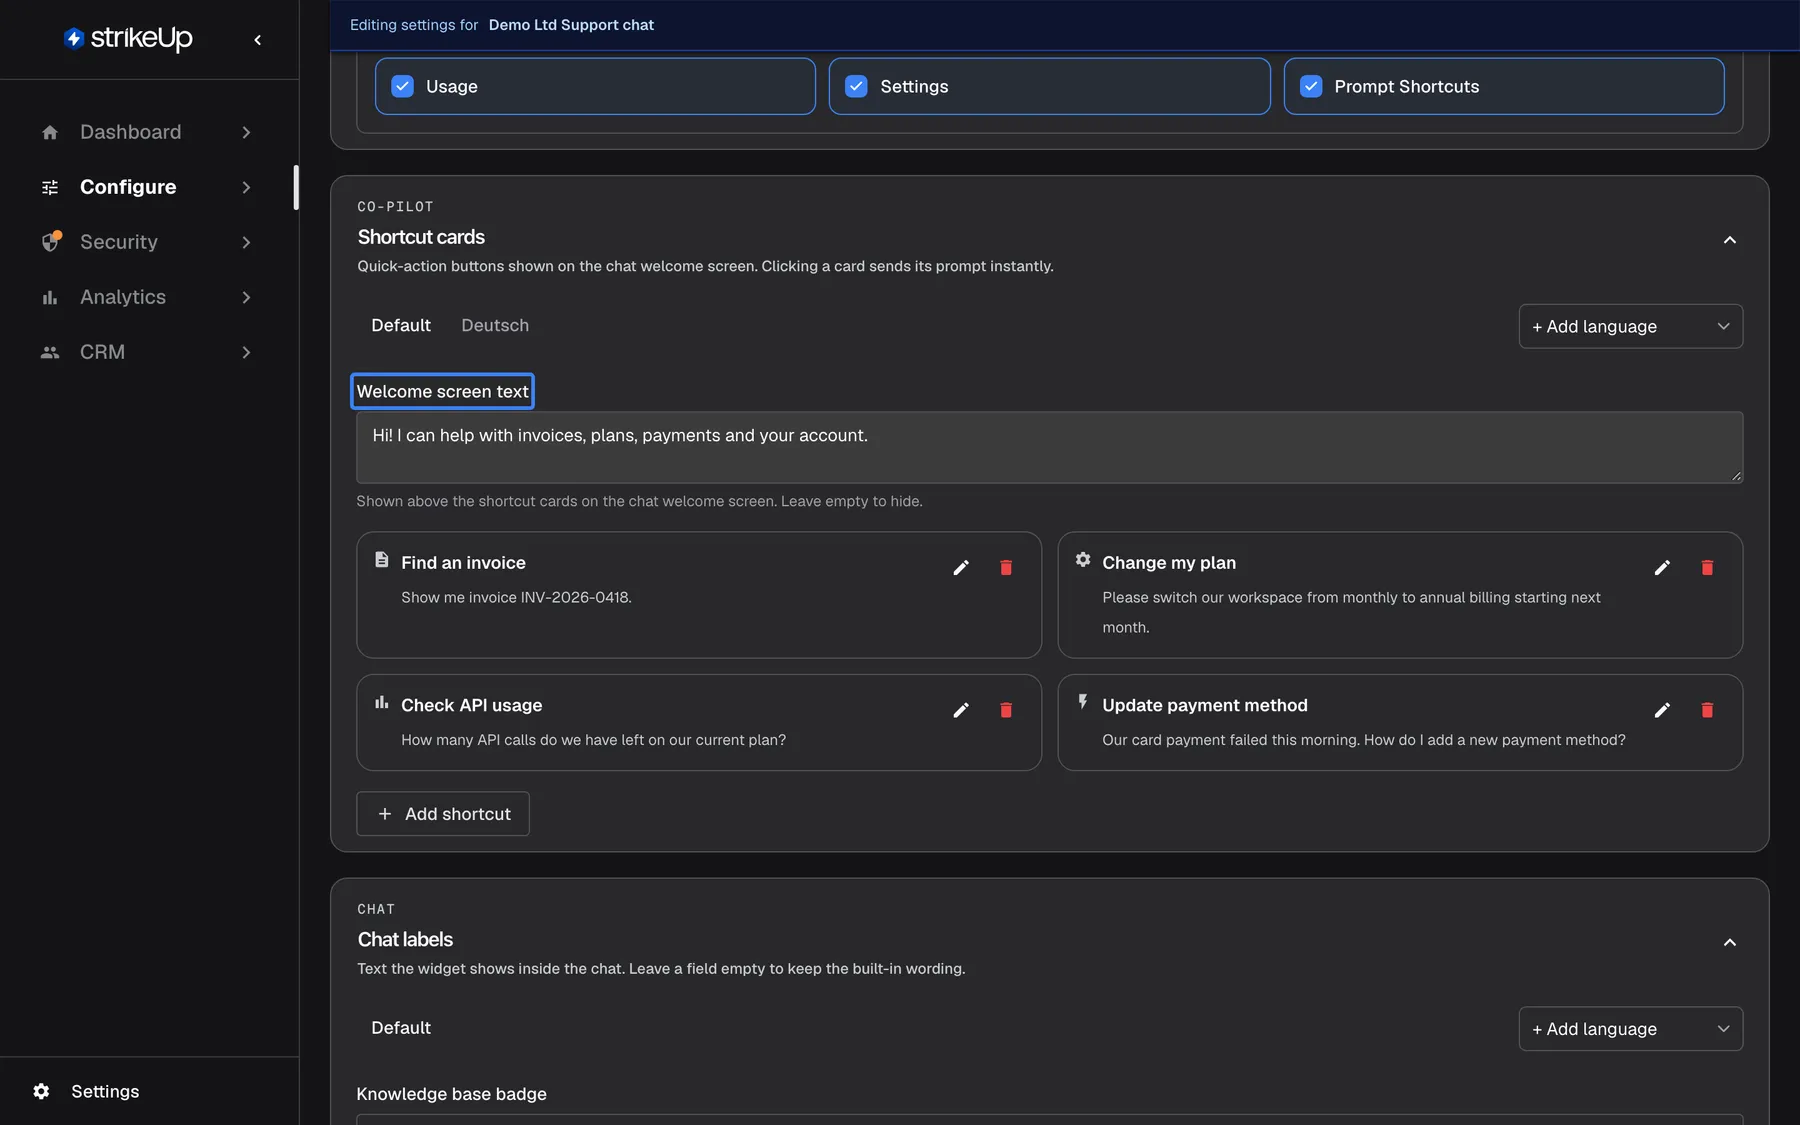Click the Demo Ltd Support chat title
This screenshot has width=1800, height=1125.
(571, 25)
